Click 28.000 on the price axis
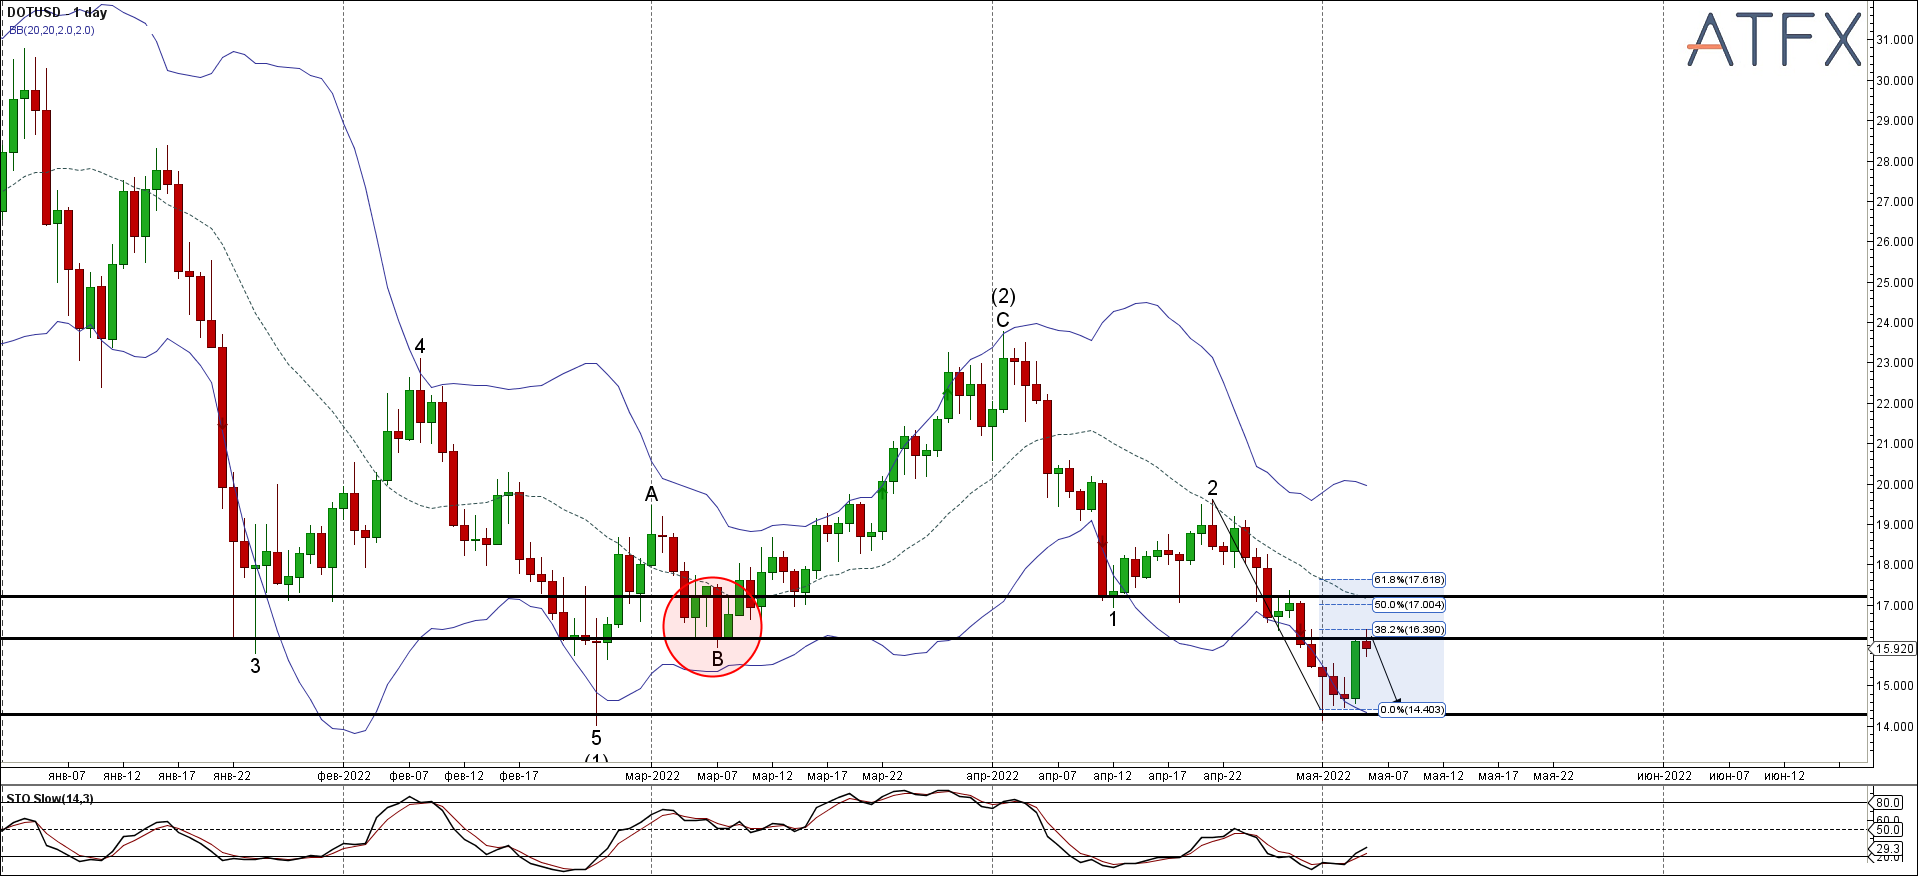 pos(1894,162)
